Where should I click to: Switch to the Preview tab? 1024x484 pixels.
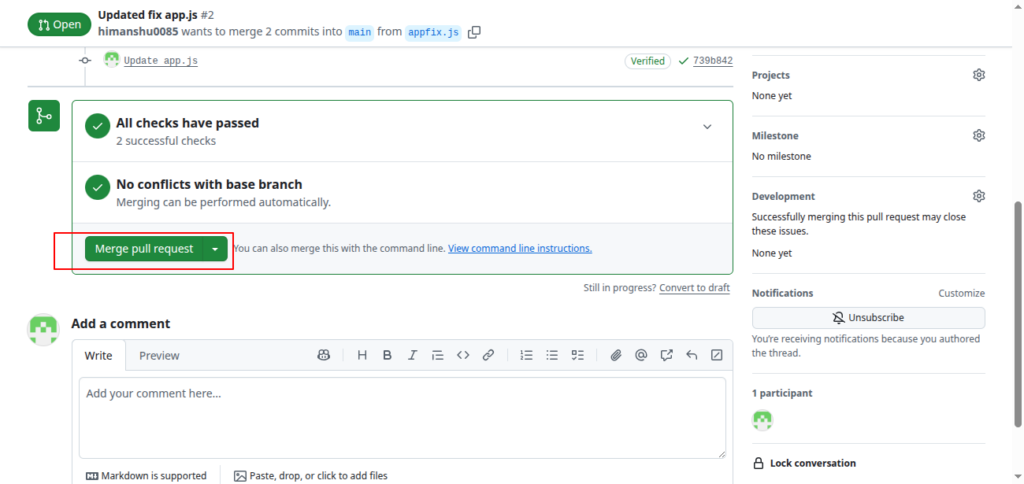tap(159, 355)
